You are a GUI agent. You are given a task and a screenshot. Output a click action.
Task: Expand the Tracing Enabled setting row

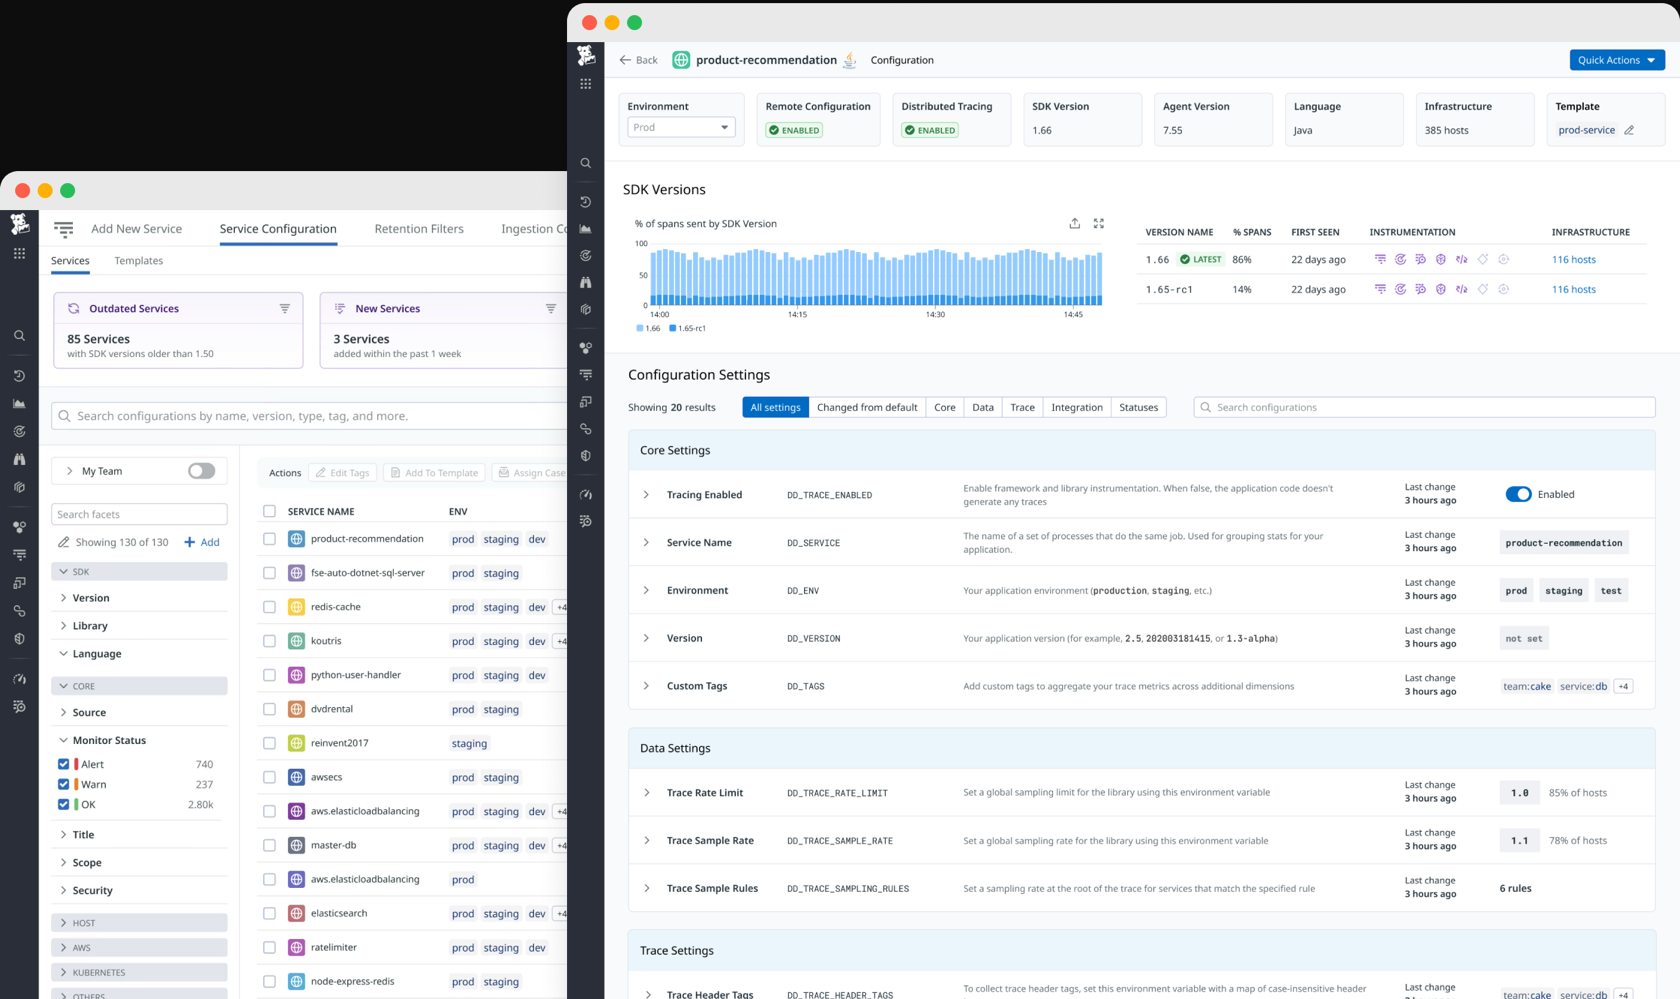pos(646,495)
